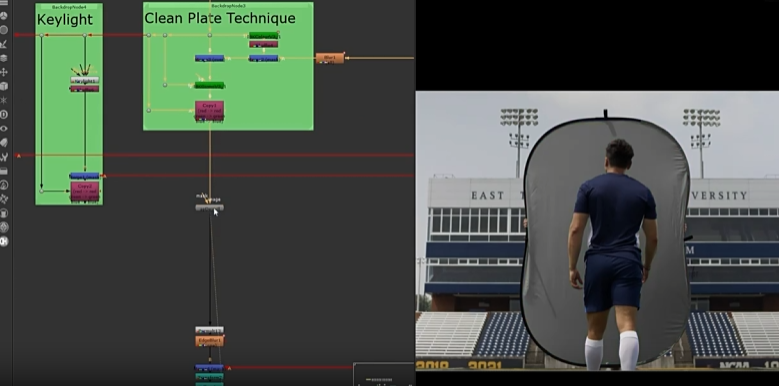Open the Views eye icon menu
The width and height of the screenshot is (779, 386).
pos(3,128)
